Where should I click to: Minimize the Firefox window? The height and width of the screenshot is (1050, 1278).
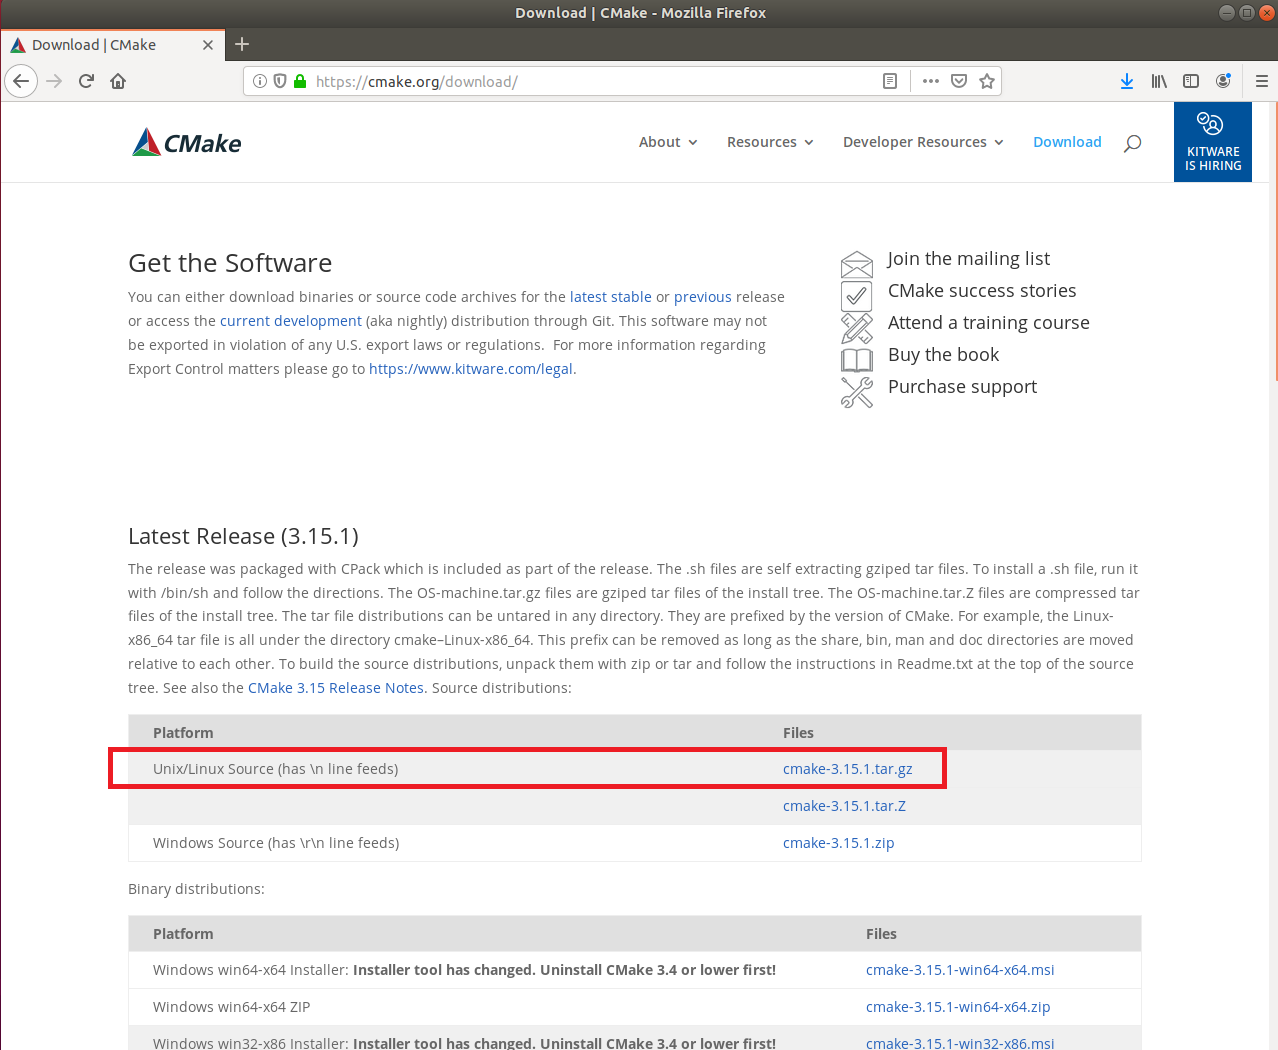coord(1226,13)
